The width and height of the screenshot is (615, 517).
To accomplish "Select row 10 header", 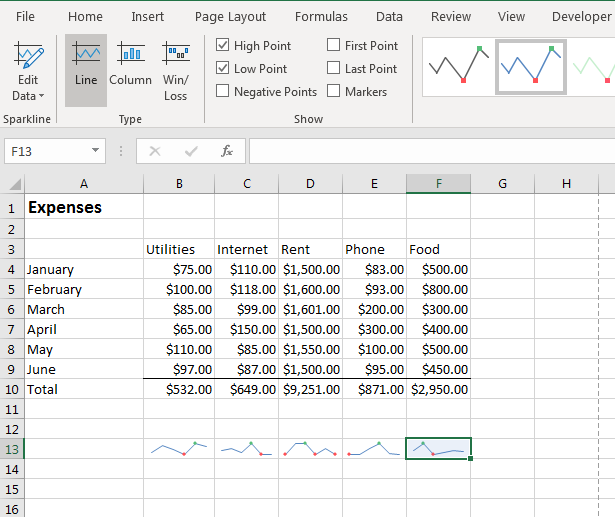I will click(12, 389).
